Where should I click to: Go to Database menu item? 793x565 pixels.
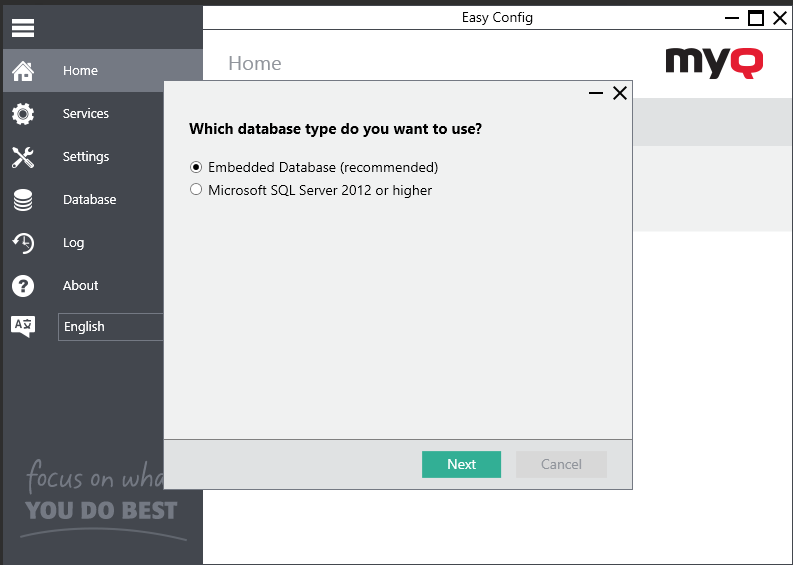[x=89, y=200]
